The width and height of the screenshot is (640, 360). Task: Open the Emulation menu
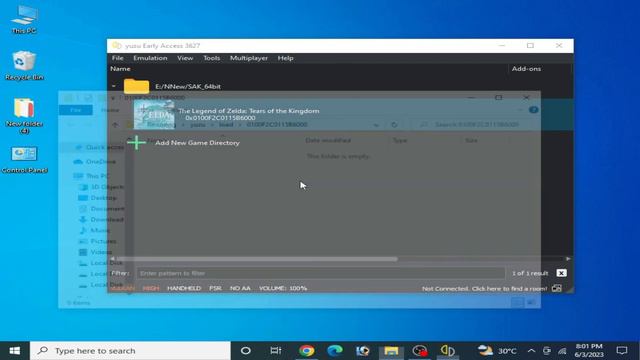150,58
